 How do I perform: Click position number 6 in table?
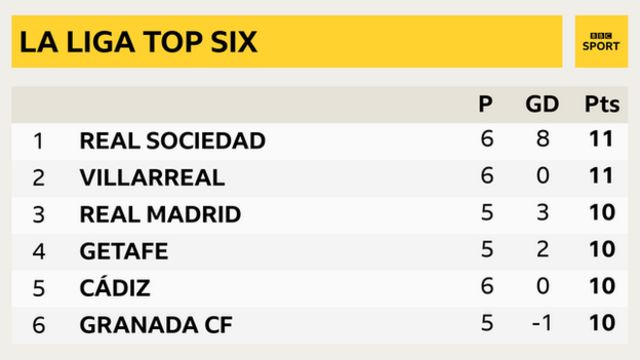pos(38,325)
